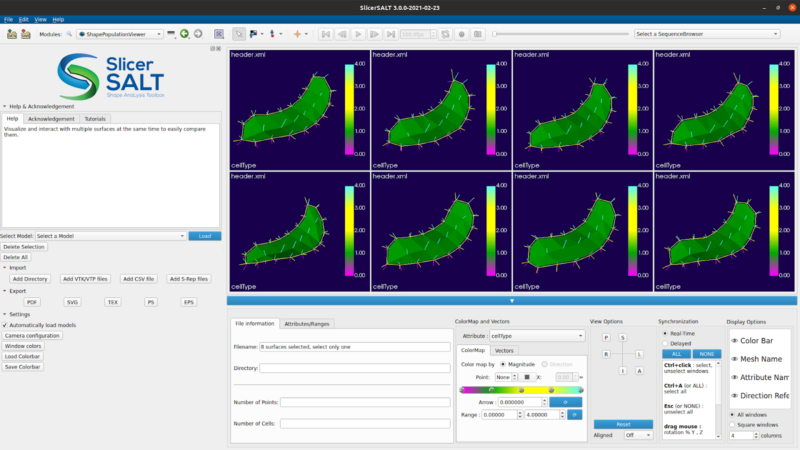Collapse the Export section
This screenshot has width=800, height=450.
(x=3, y=290)
